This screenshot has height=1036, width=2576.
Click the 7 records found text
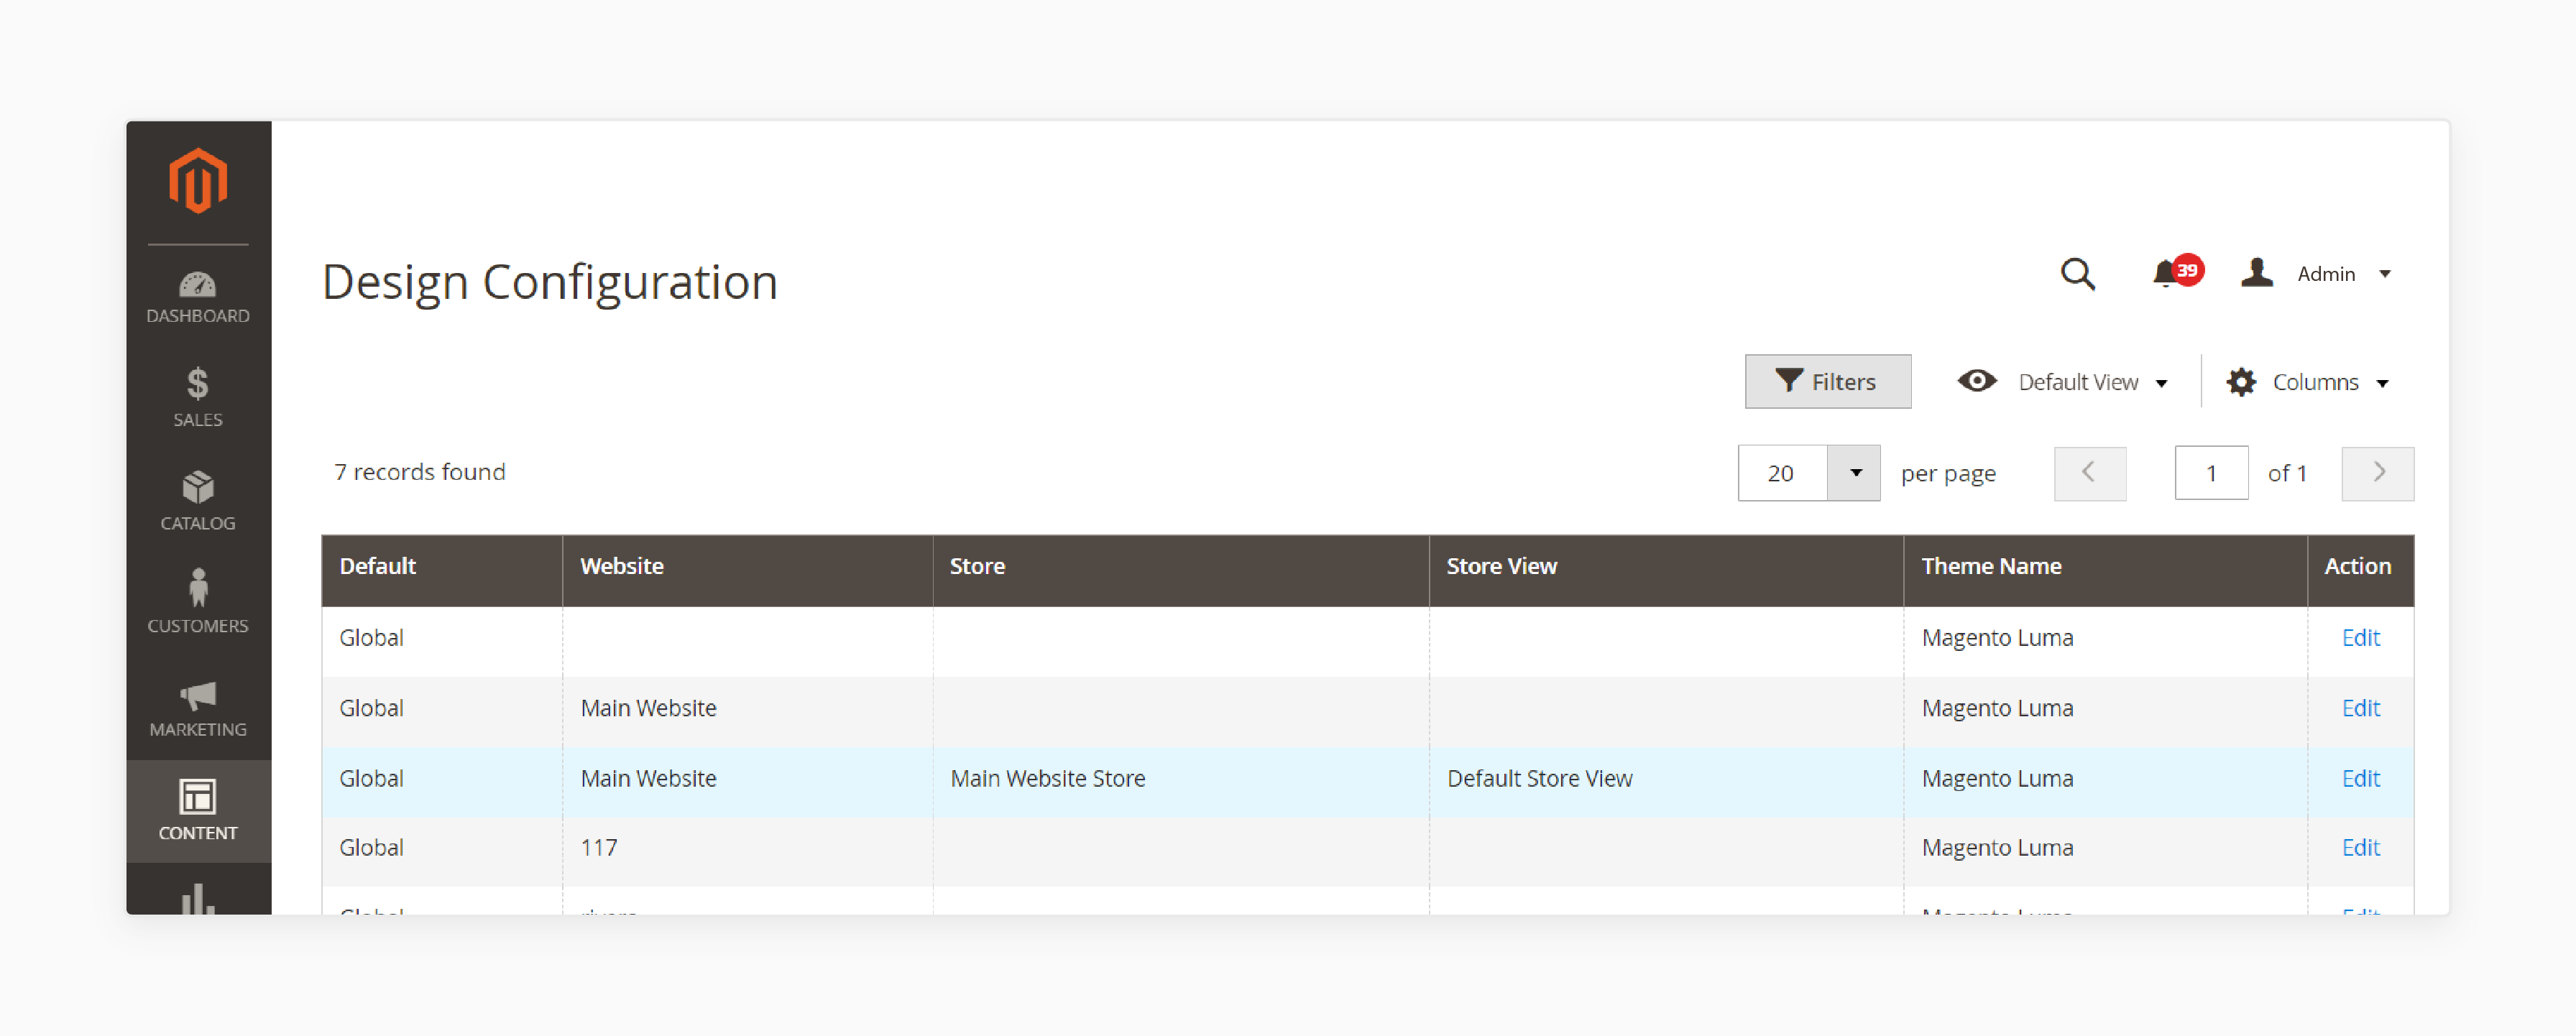click(420, 472)
